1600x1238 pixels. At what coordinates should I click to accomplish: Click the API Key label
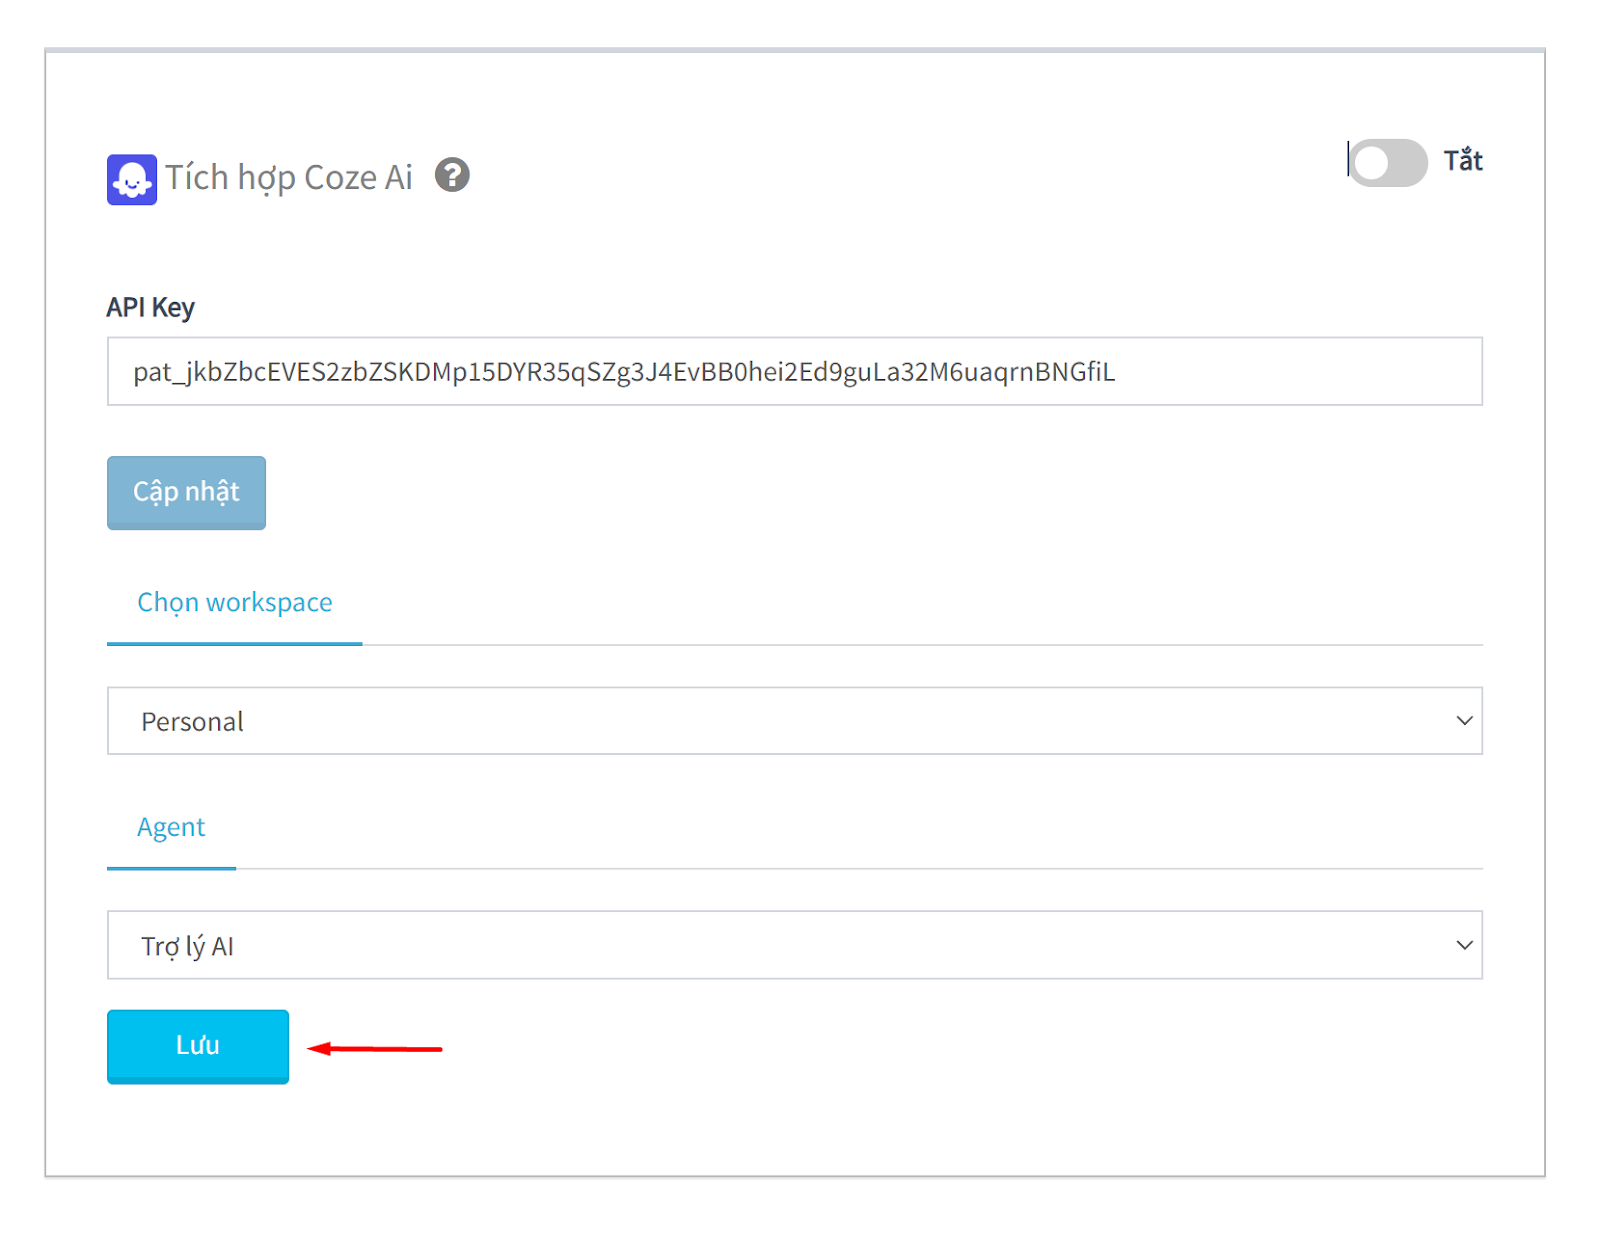151,307
